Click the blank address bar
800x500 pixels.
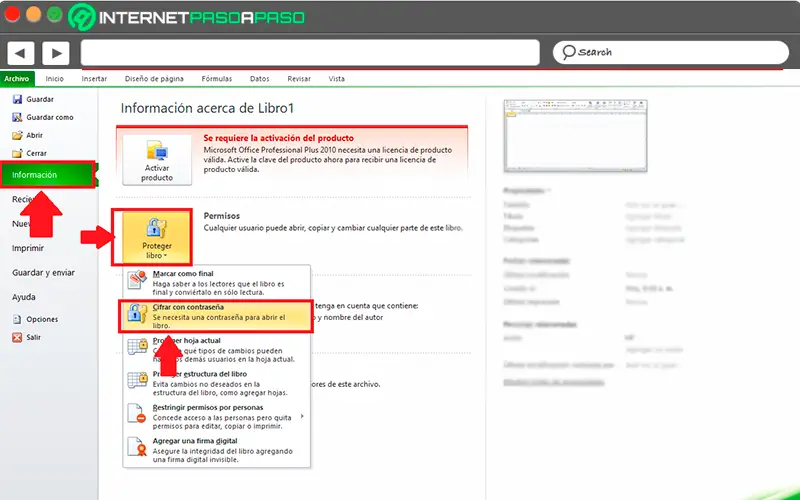click(310, 53)
